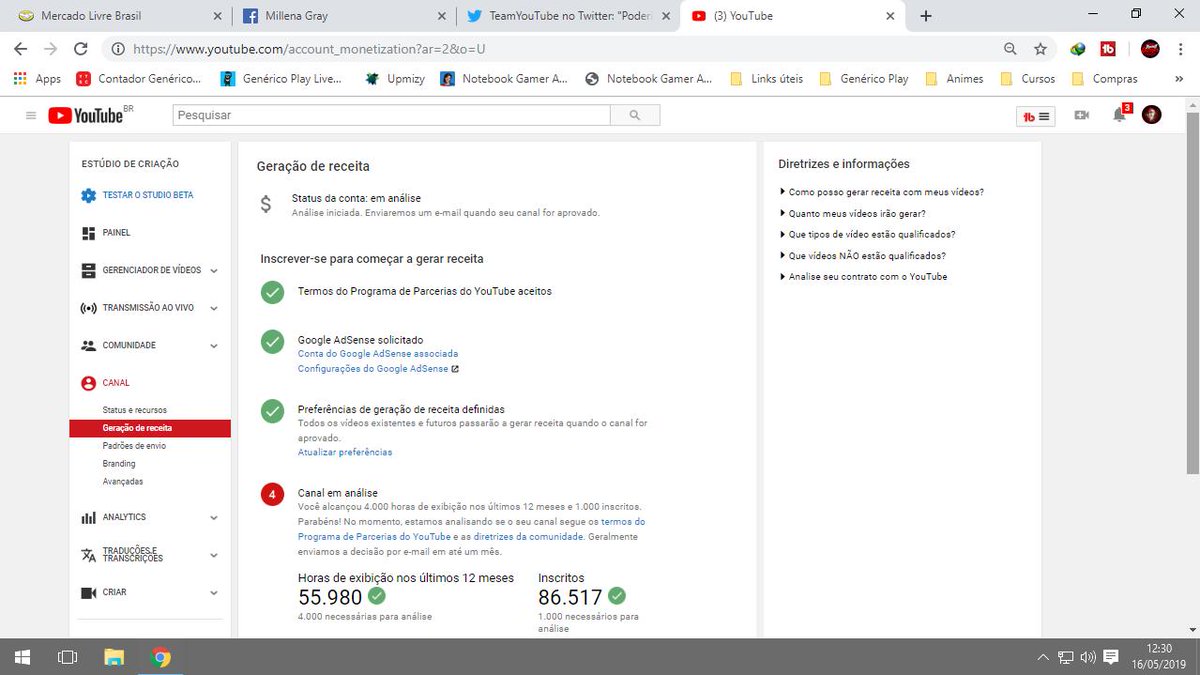Open Status e recursos submenu item
The width and height of the screenshot is (1200, 675).
point(135,410)
